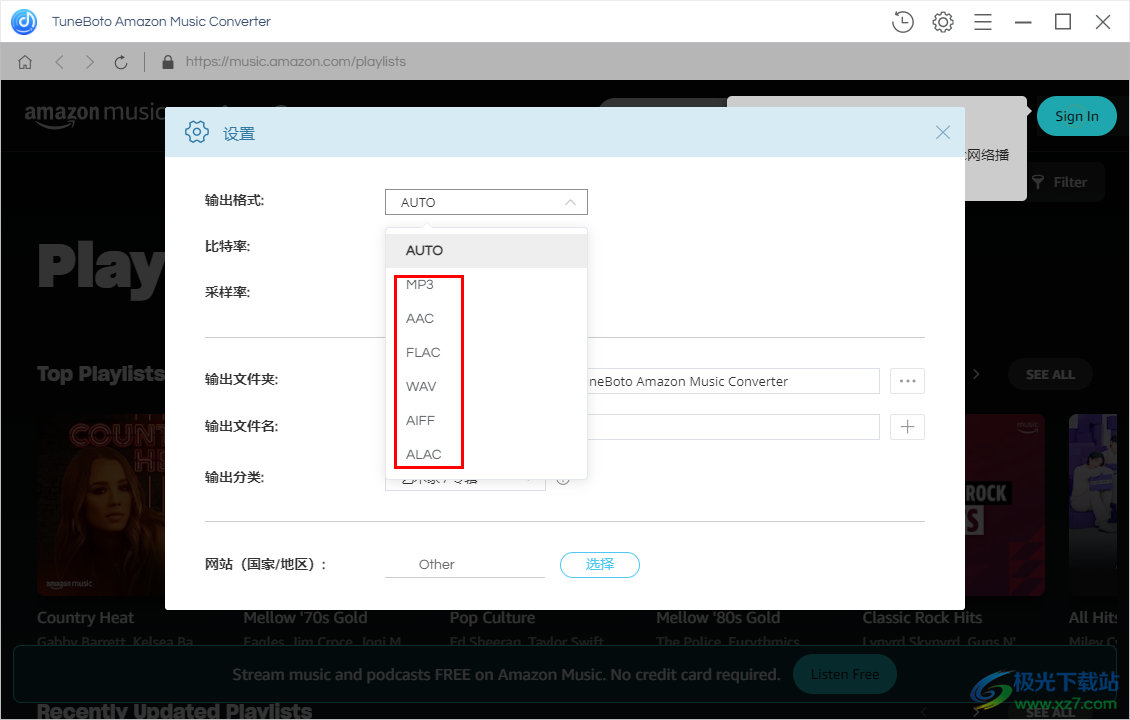Open the Filter button on Amazon page
The width and height of the screenshot is (1130, 720).
[x=1059, y=182]
